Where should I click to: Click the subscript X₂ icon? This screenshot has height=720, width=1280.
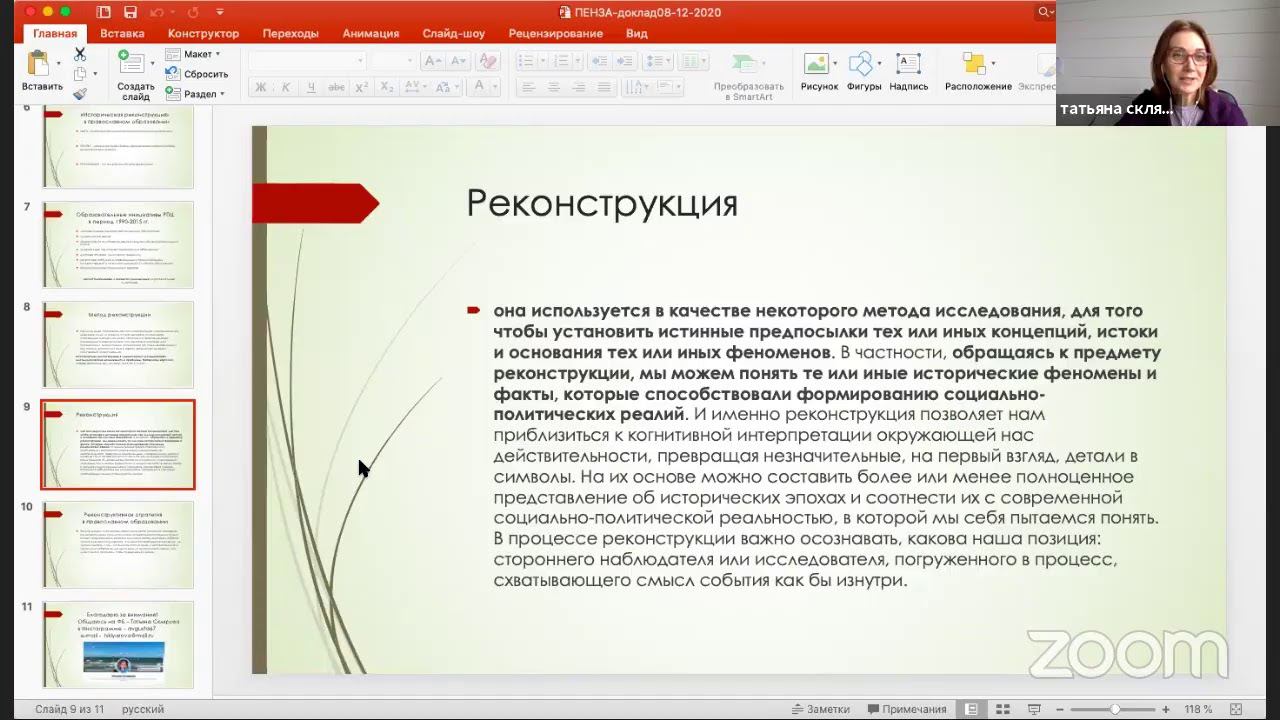[387, 87]
